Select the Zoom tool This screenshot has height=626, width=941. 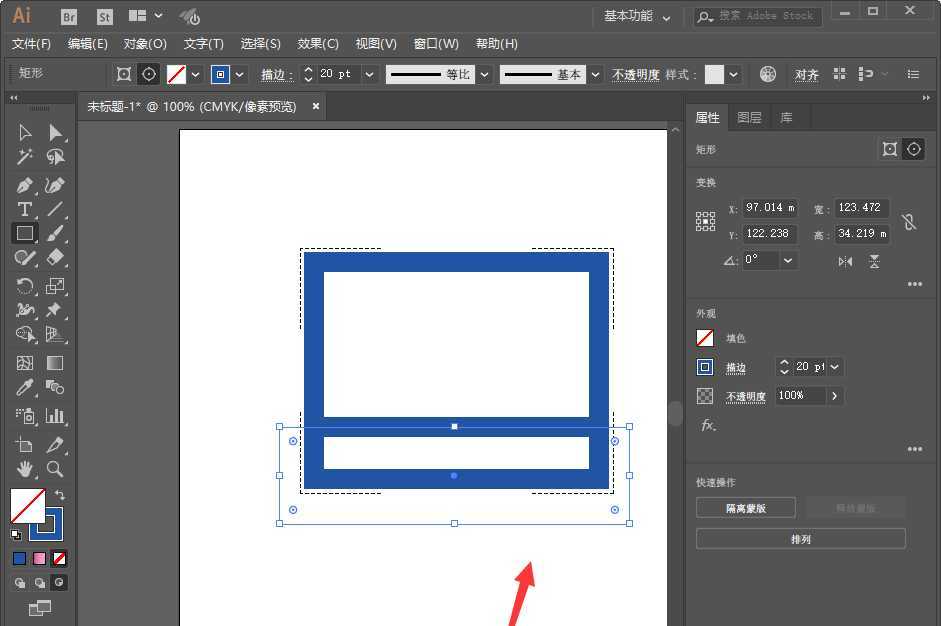54,469
